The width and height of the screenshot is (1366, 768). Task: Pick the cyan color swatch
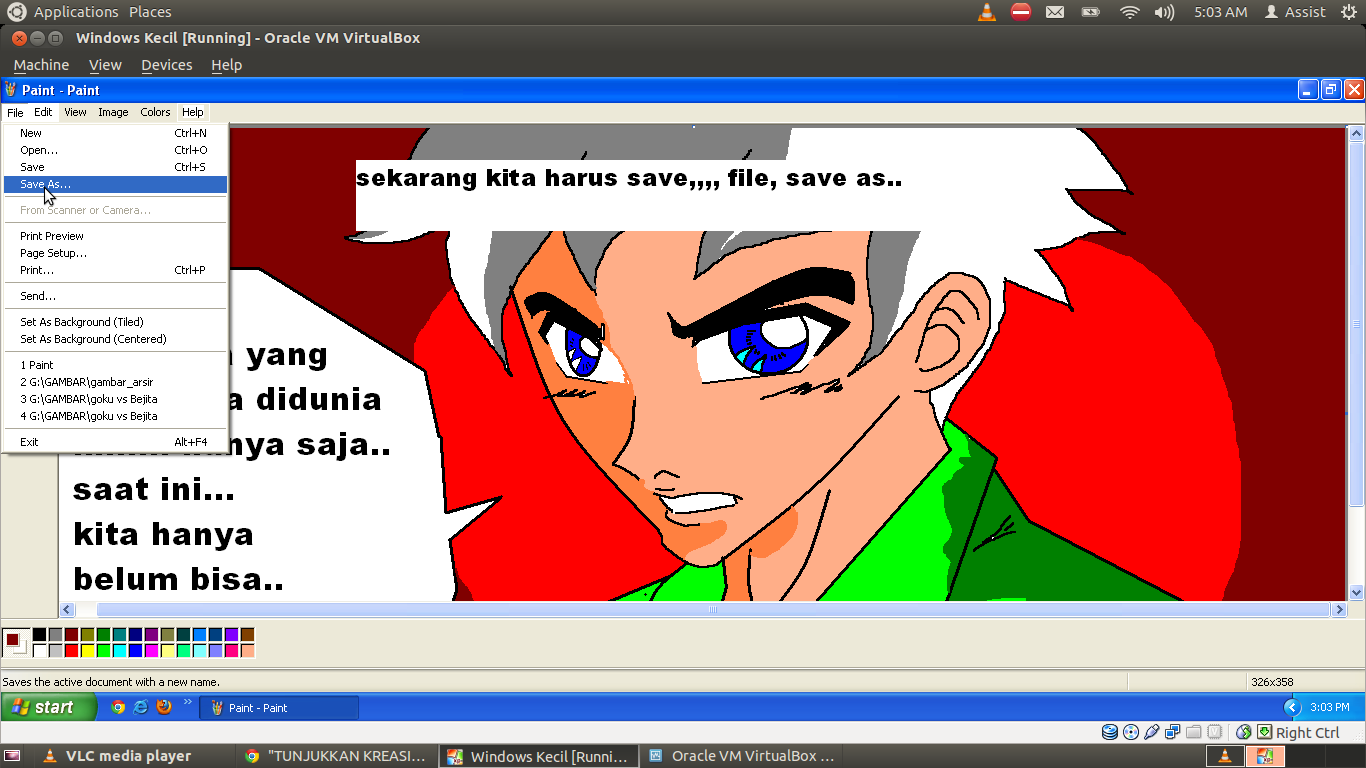tap(119, 651)
